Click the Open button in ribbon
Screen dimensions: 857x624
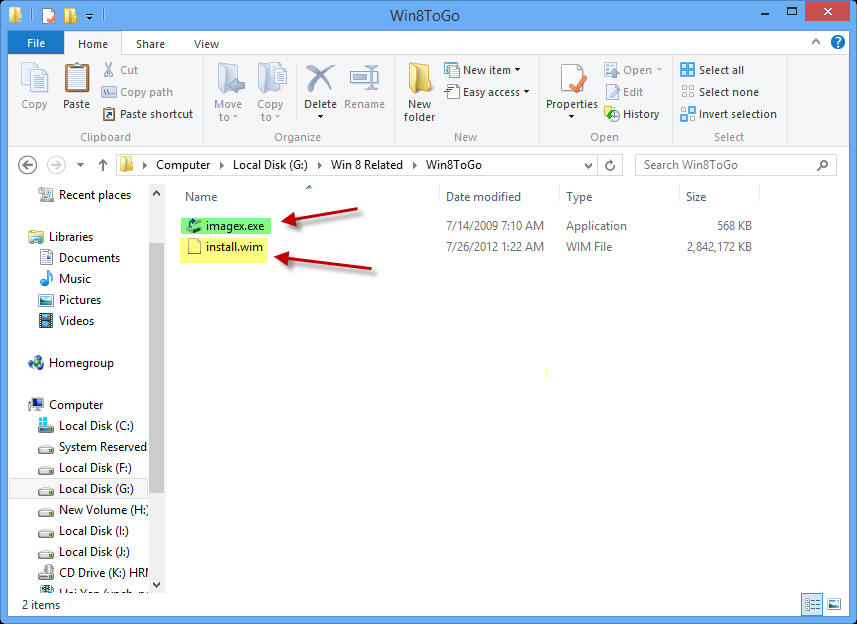[633, 70]
